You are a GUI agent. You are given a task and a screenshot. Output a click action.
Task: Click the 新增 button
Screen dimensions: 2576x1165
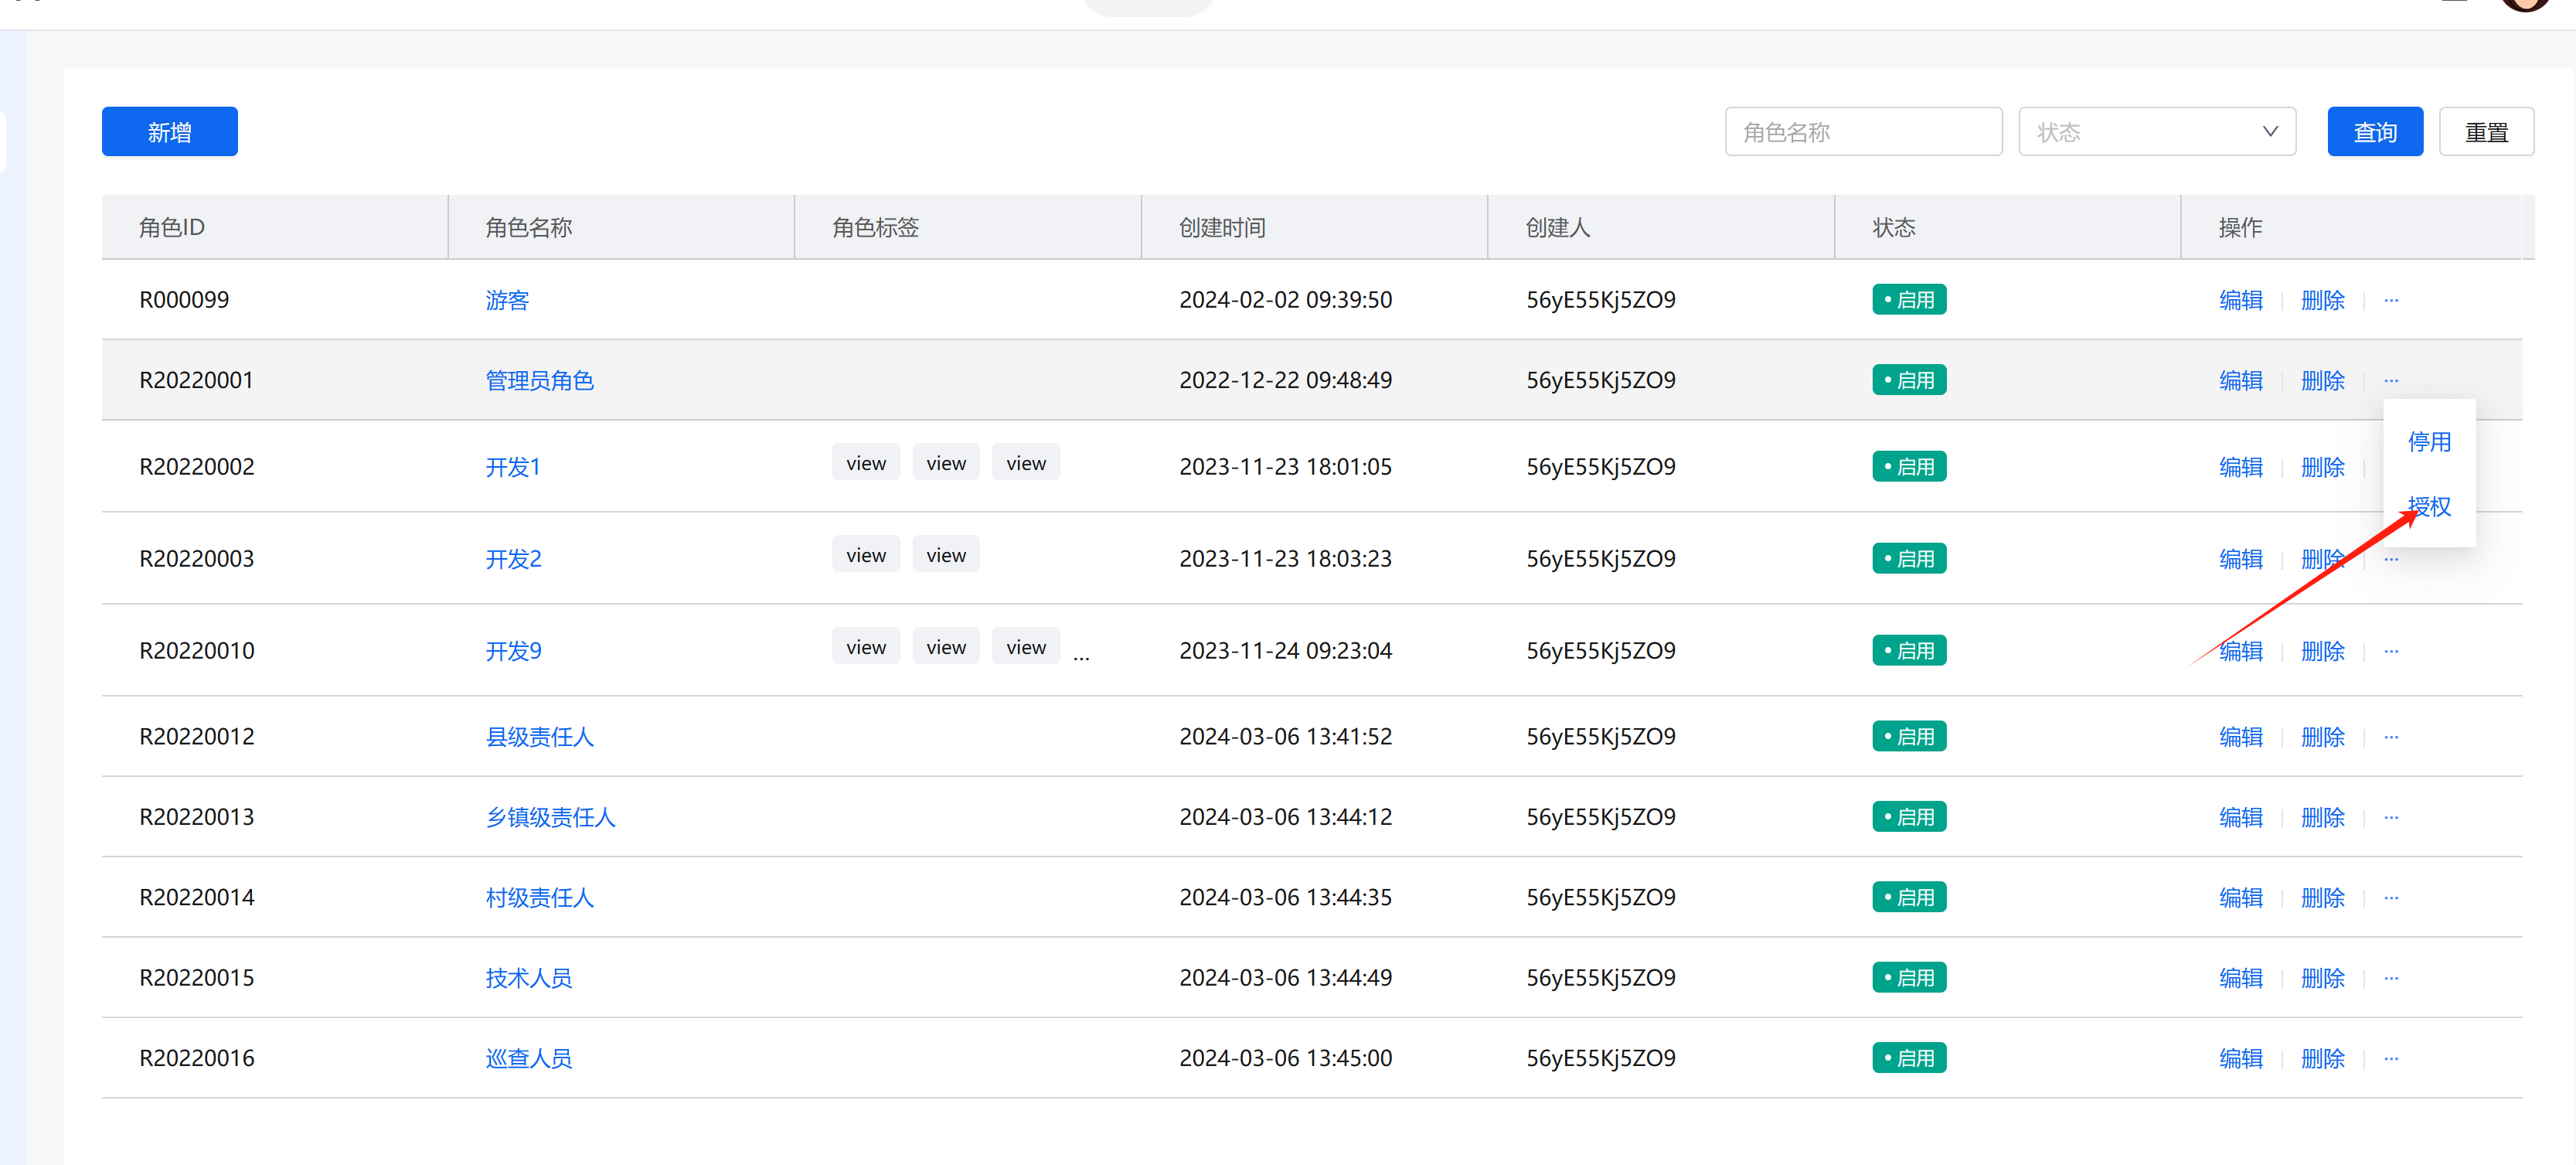[x=169, y=132]
